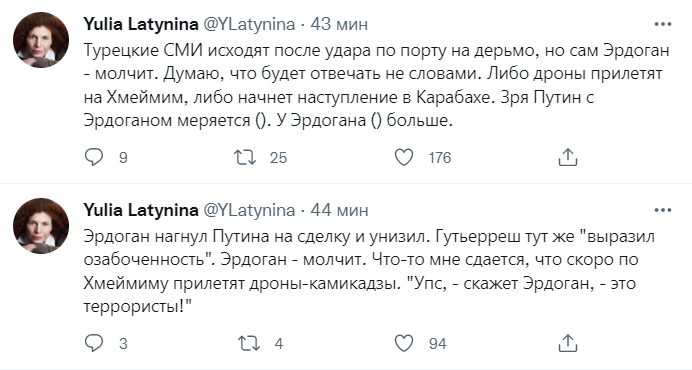This screenshot has height=370, width=692.
Task: Open Yulia Latynina name in second tweet
Action: pyautogui.click(x=141, y=210)
